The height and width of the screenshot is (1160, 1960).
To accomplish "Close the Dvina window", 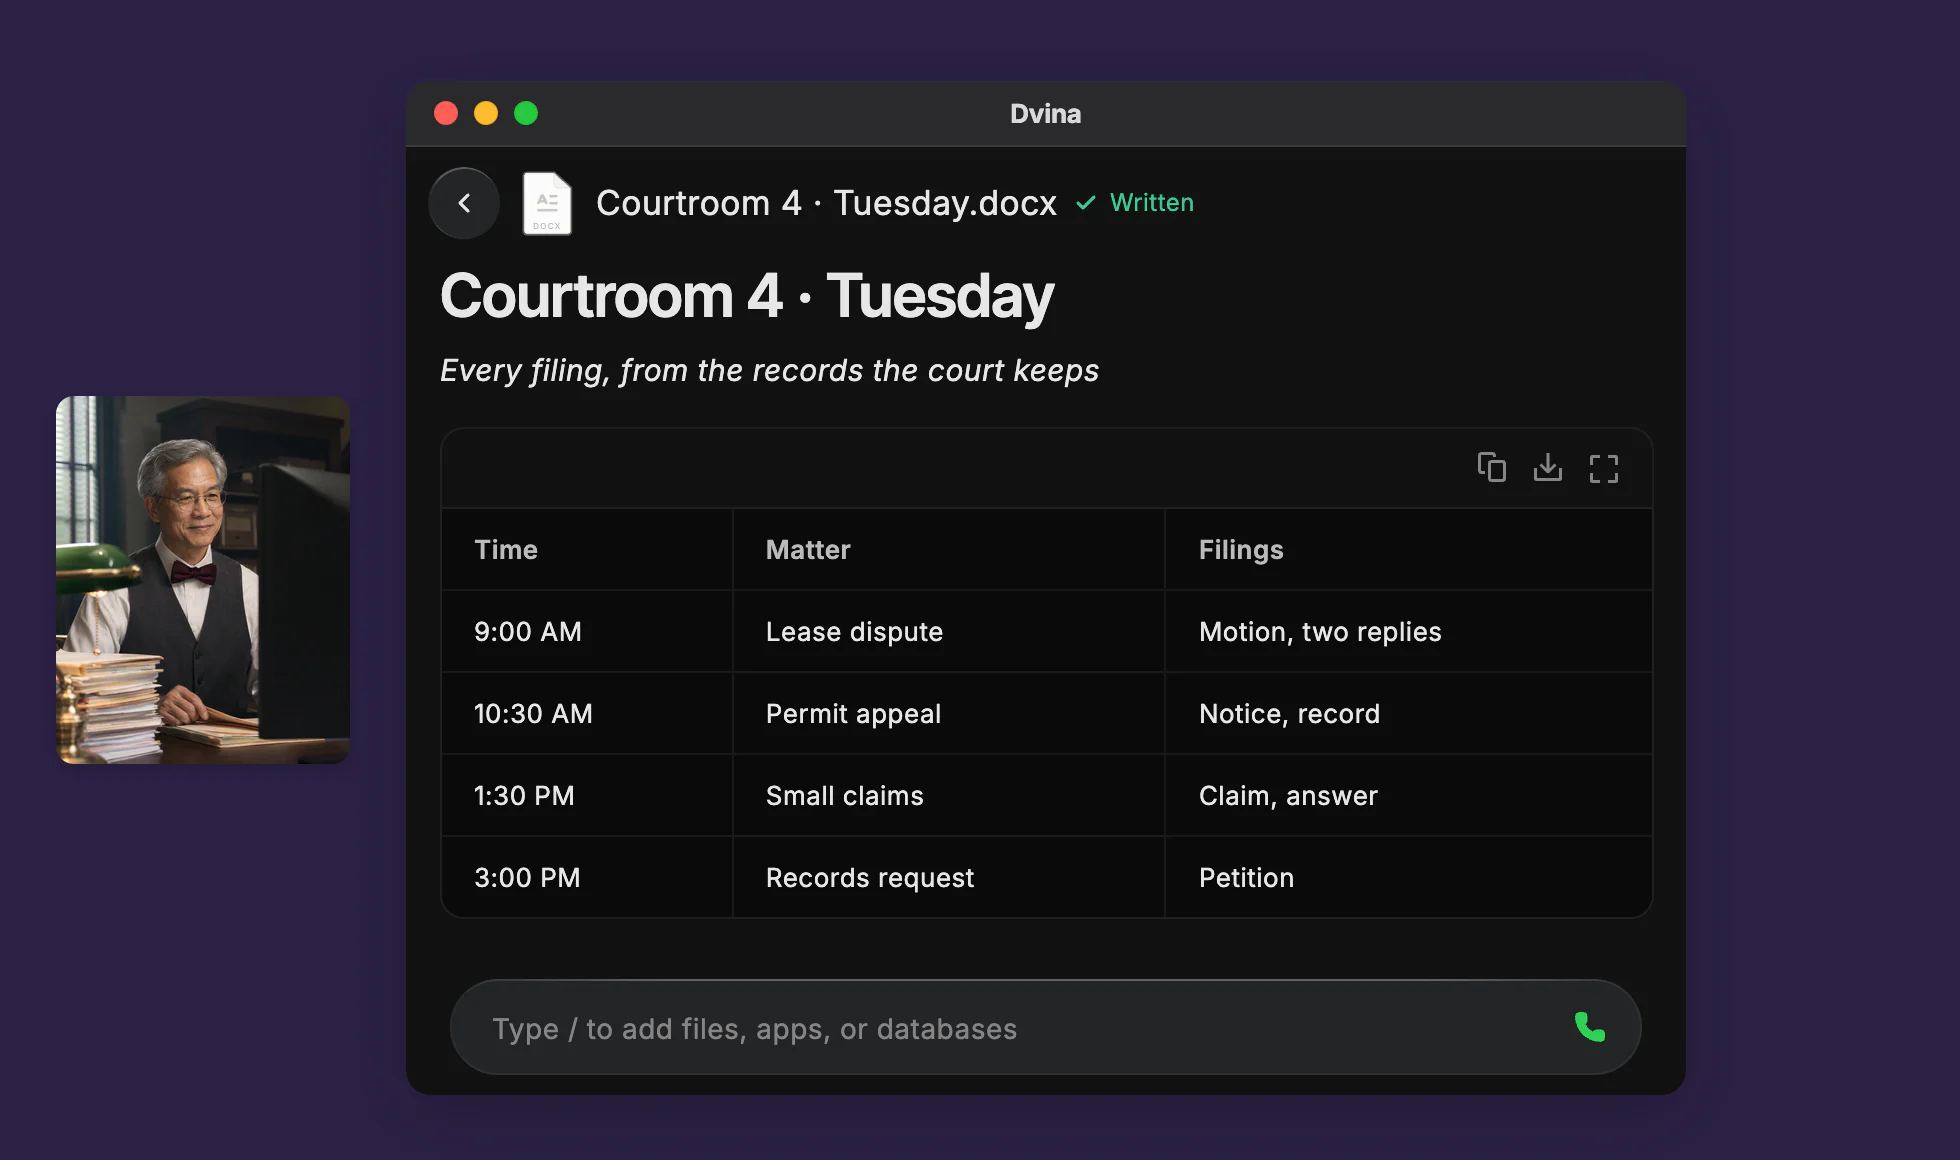I will [446, 113].
